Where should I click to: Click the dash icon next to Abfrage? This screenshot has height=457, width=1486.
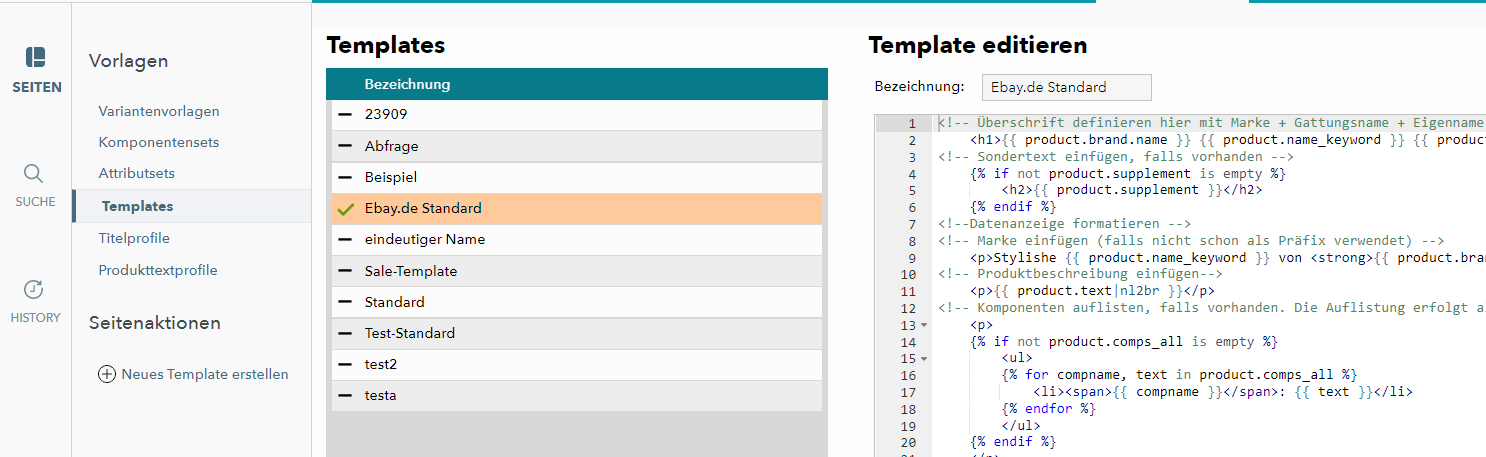(345, 146)
